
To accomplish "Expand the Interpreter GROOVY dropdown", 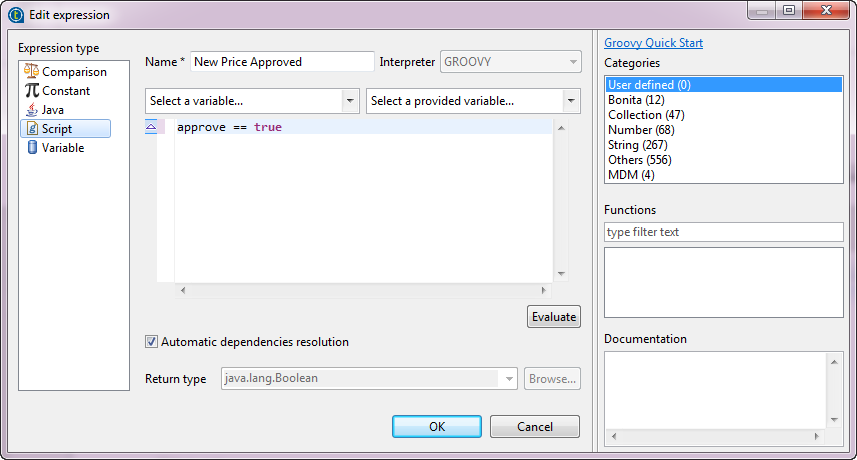I will (573, 62).
